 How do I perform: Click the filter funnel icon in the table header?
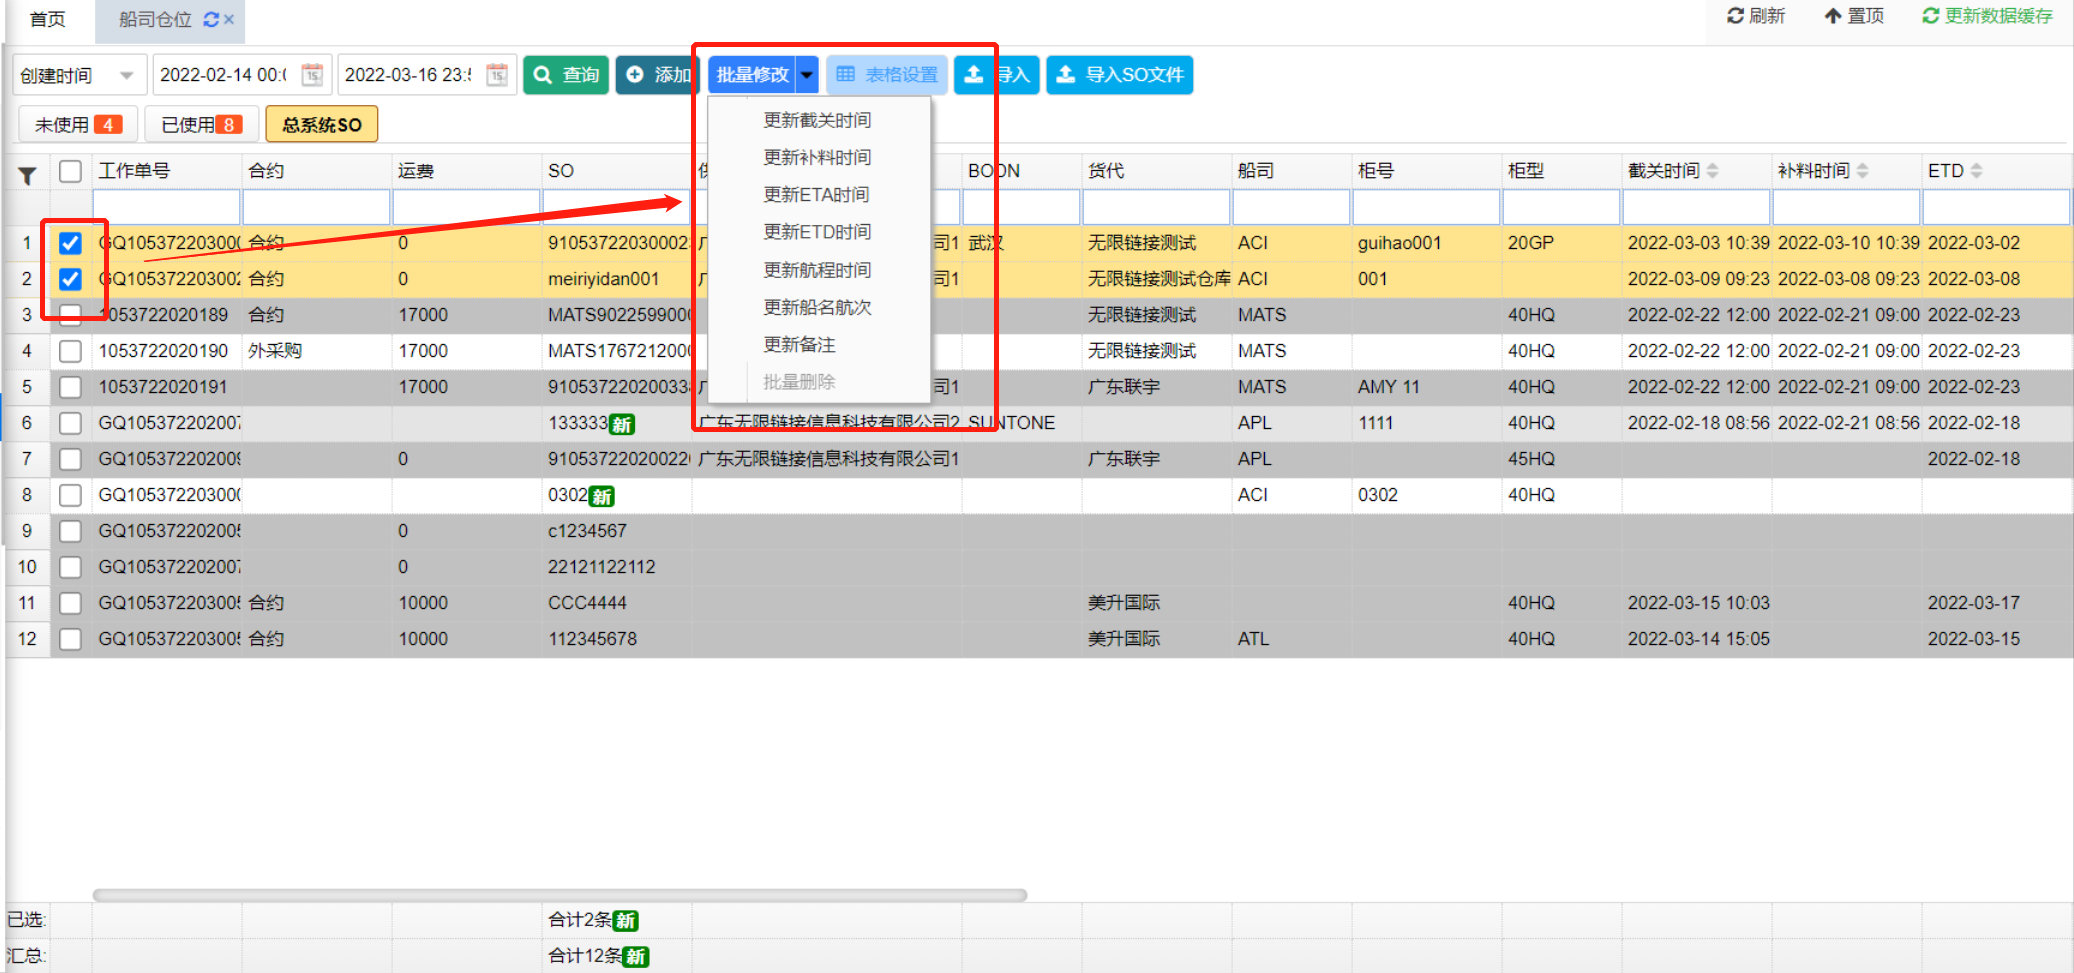click(28, 175)
